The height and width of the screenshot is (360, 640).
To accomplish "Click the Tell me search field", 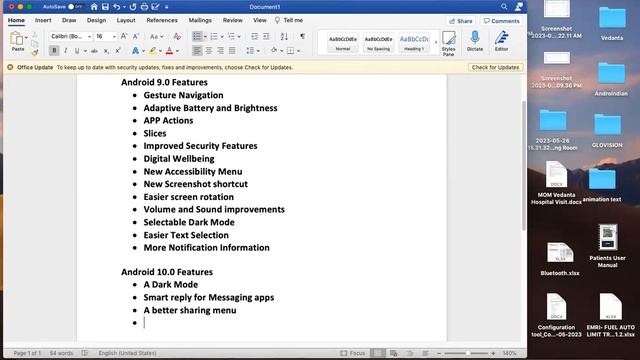I will (x=289, y=20).
